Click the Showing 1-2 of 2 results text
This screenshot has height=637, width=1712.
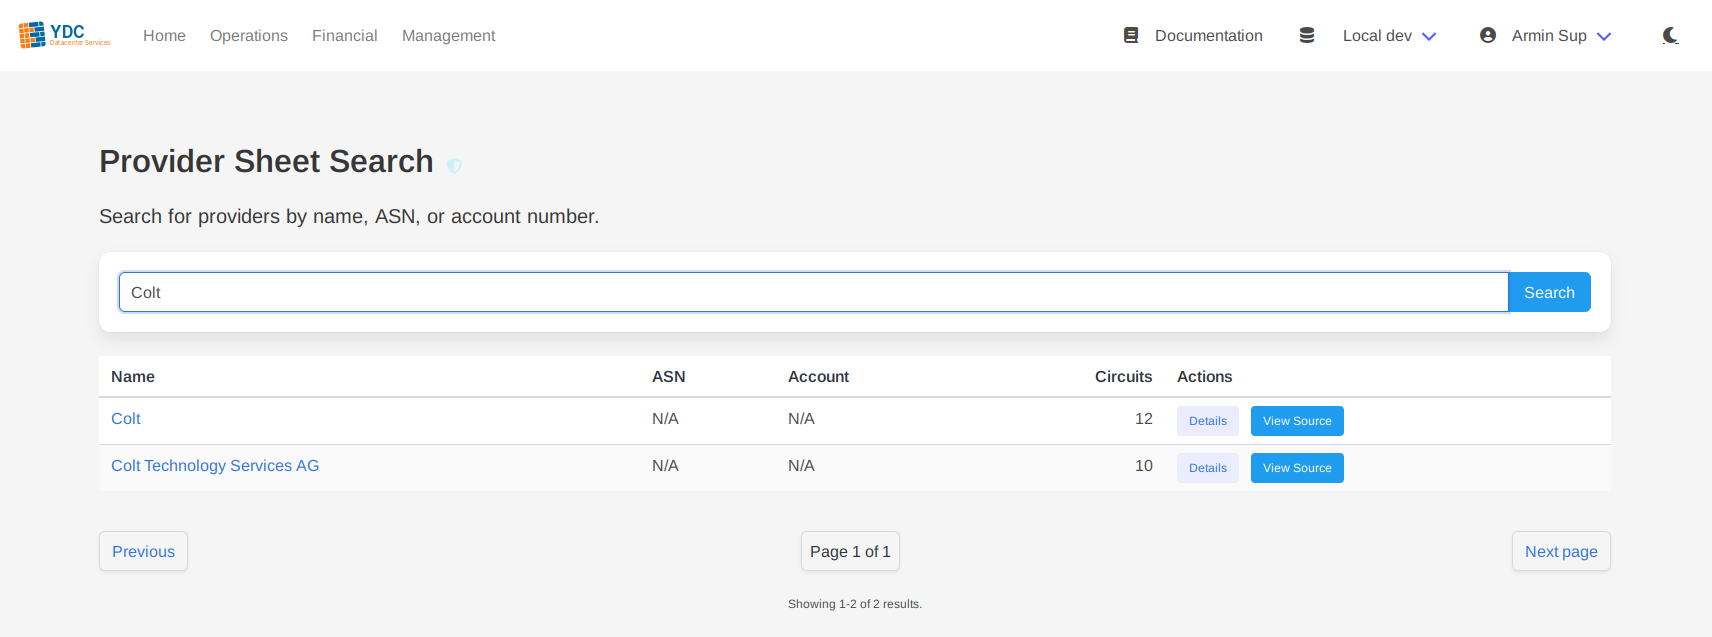tap(855, 604)
